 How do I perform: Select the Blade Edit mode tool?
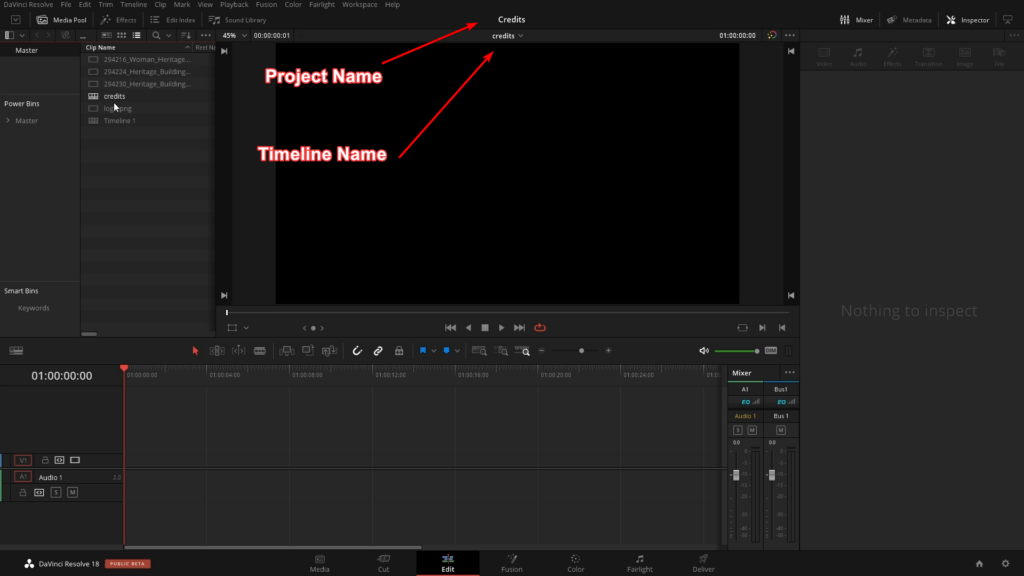point(261,350)
